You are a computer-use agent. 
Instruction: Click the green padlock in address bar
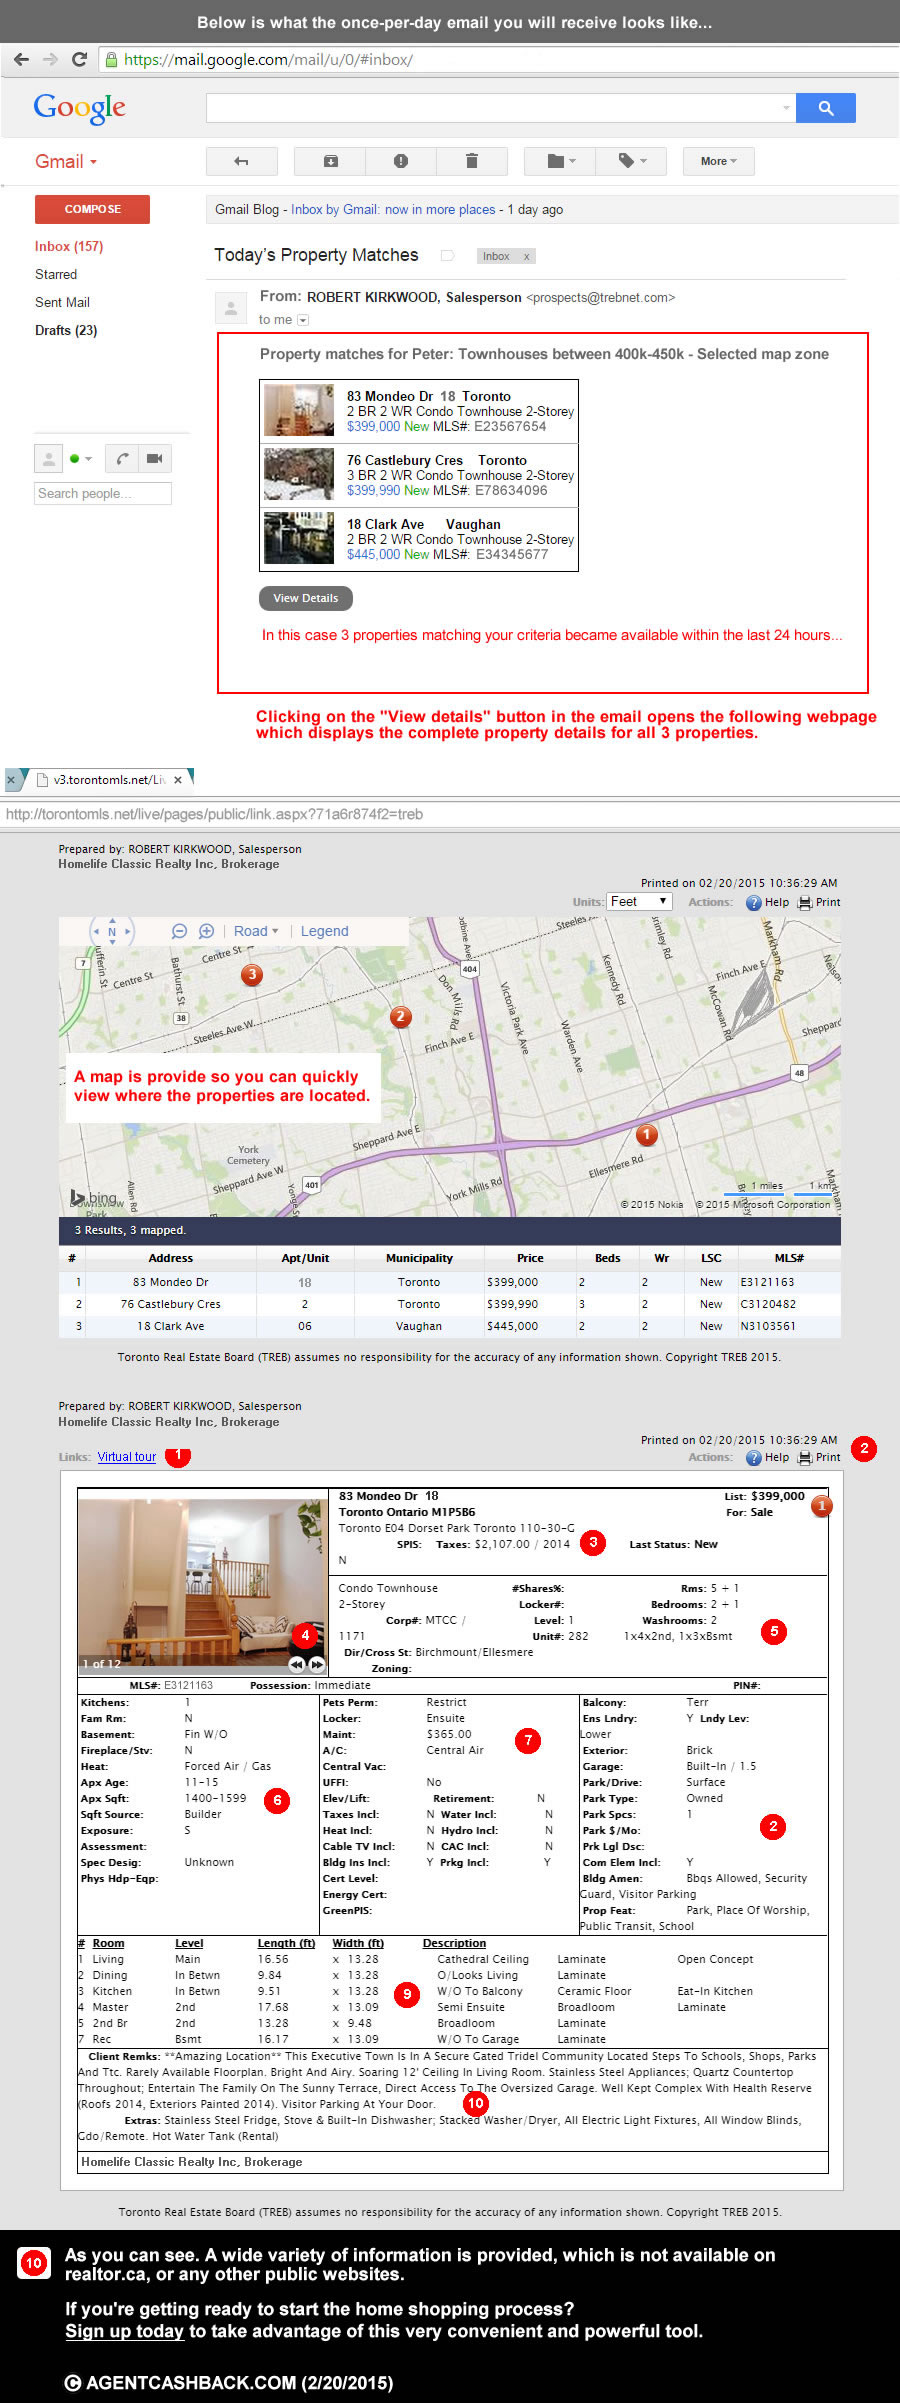coord(111,59)
